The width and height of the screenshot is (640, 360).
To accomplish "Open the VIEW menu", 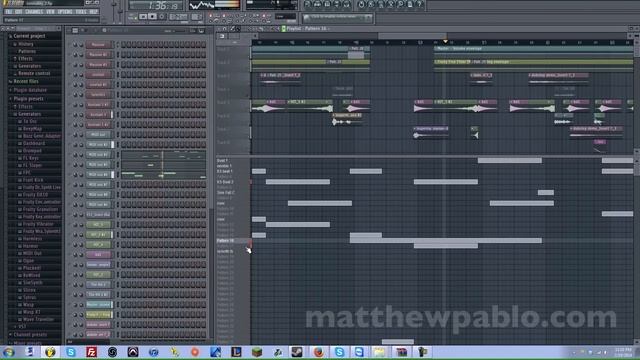I will (50, 12).
